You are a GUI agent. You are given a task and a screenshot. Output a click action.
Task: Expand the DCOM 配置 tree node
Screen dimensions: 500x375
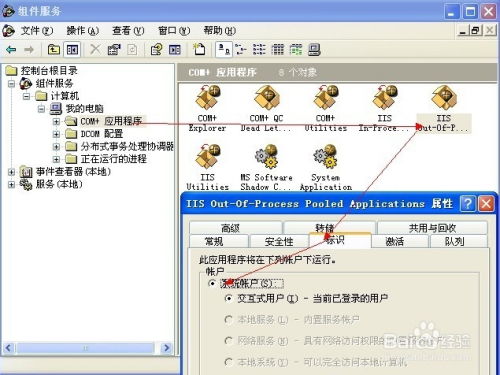tap(56, 134)
